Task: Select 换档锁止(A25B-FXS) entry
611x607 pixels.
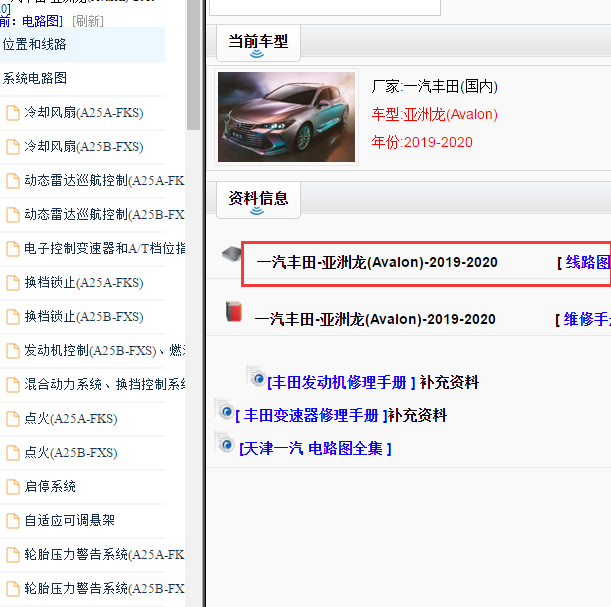Action: click(84, 317)
